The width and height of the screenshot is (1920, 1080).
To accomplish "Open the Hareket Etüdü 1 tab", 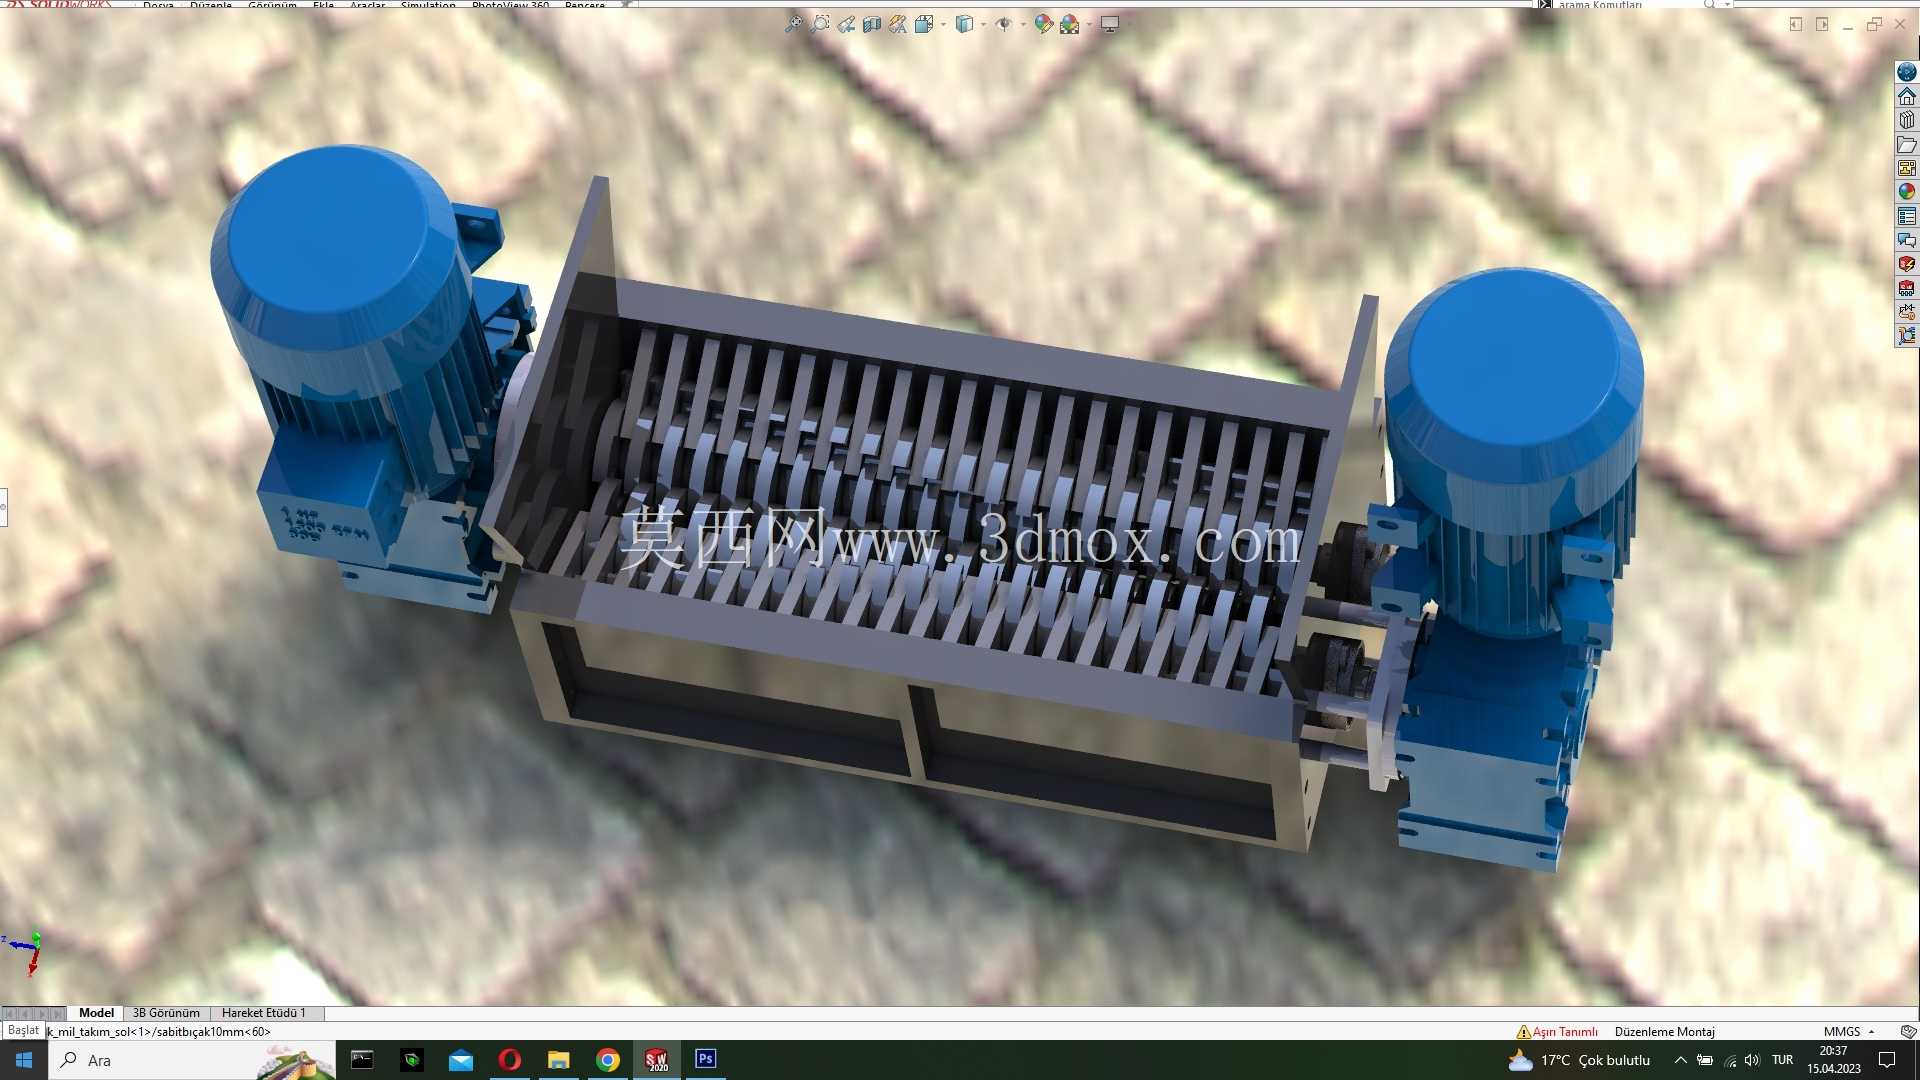I will click(264, 1013).
